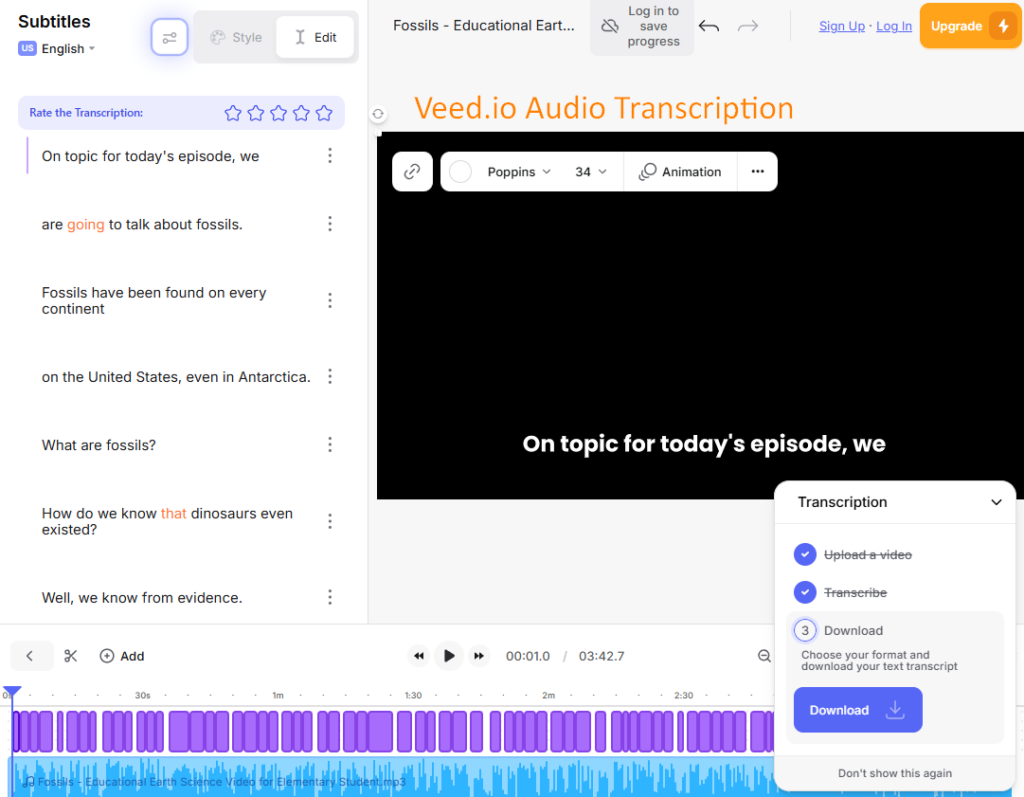Viewport: 1024px width, 797px height.
Task: Switch to the Style tab
Action: coord(236,37)
